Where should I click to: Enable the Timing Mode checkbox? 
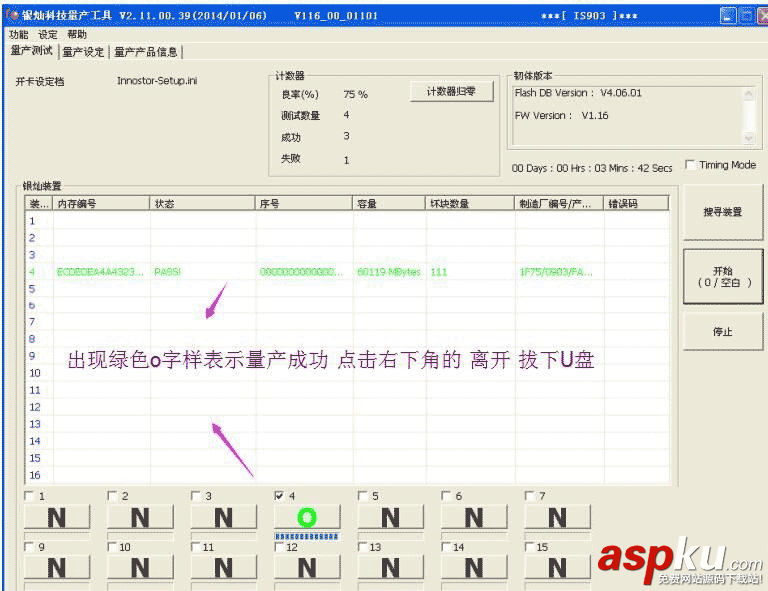(690, 165)
